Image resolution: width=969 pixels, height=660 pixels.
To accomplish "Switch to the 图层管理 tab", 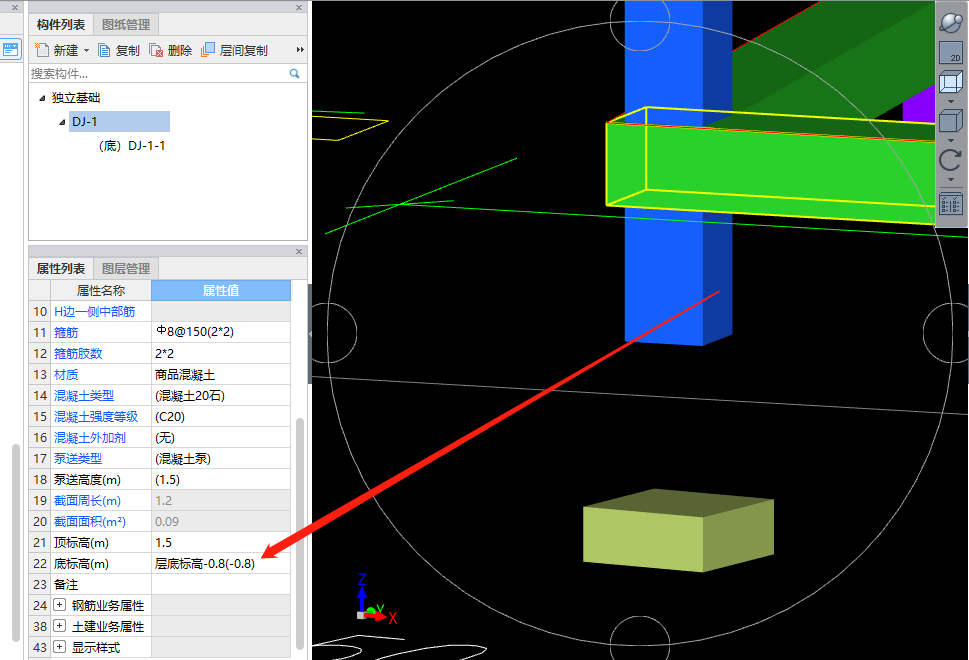I will point(126,269).
